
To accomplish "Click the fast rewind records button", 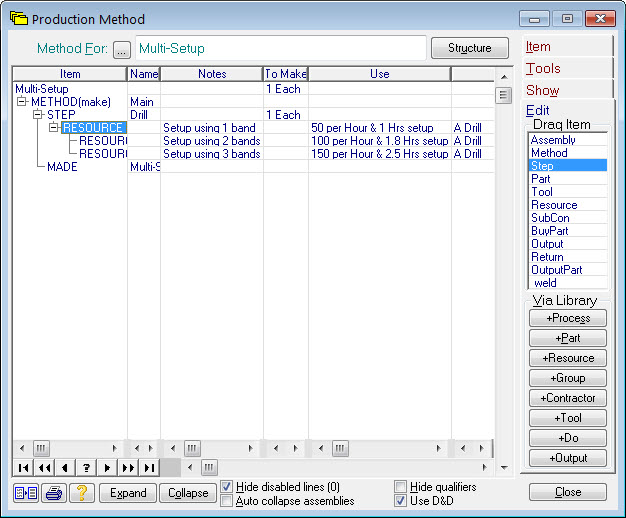I will [x=44, y=468].
